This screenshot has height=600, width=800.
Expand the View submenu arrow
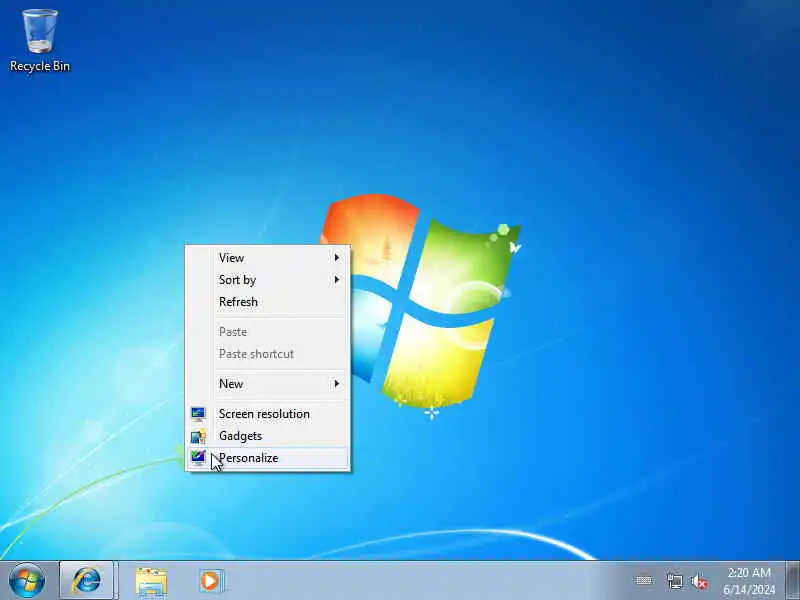(x=337, y=258)
